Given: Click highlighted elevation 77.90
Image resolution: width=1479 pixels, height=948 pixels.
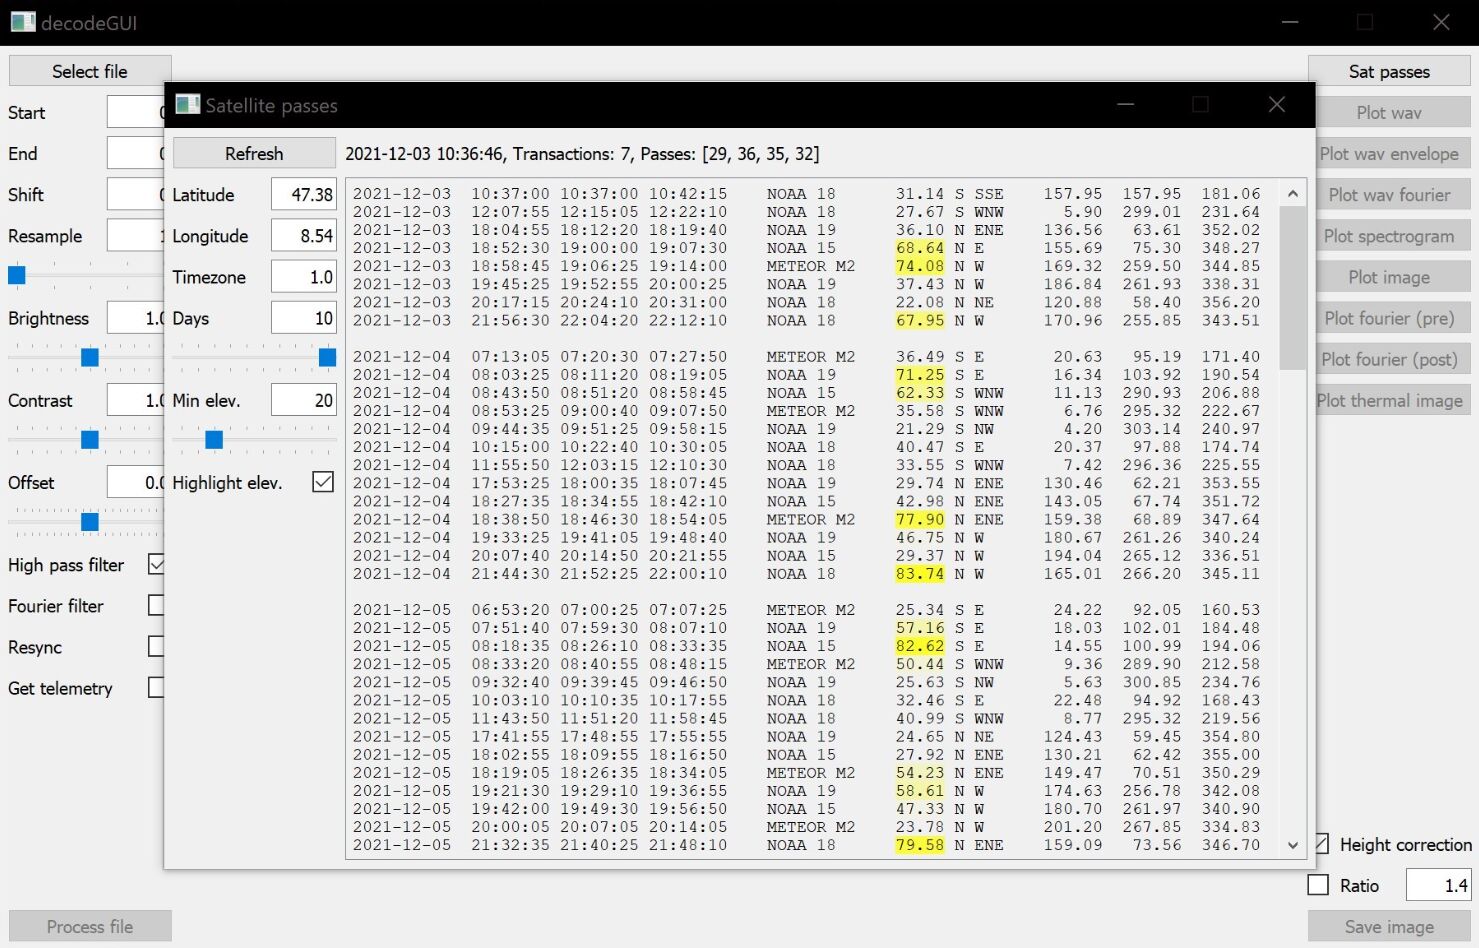Looking at the screenshot, I should pos(920,520).
